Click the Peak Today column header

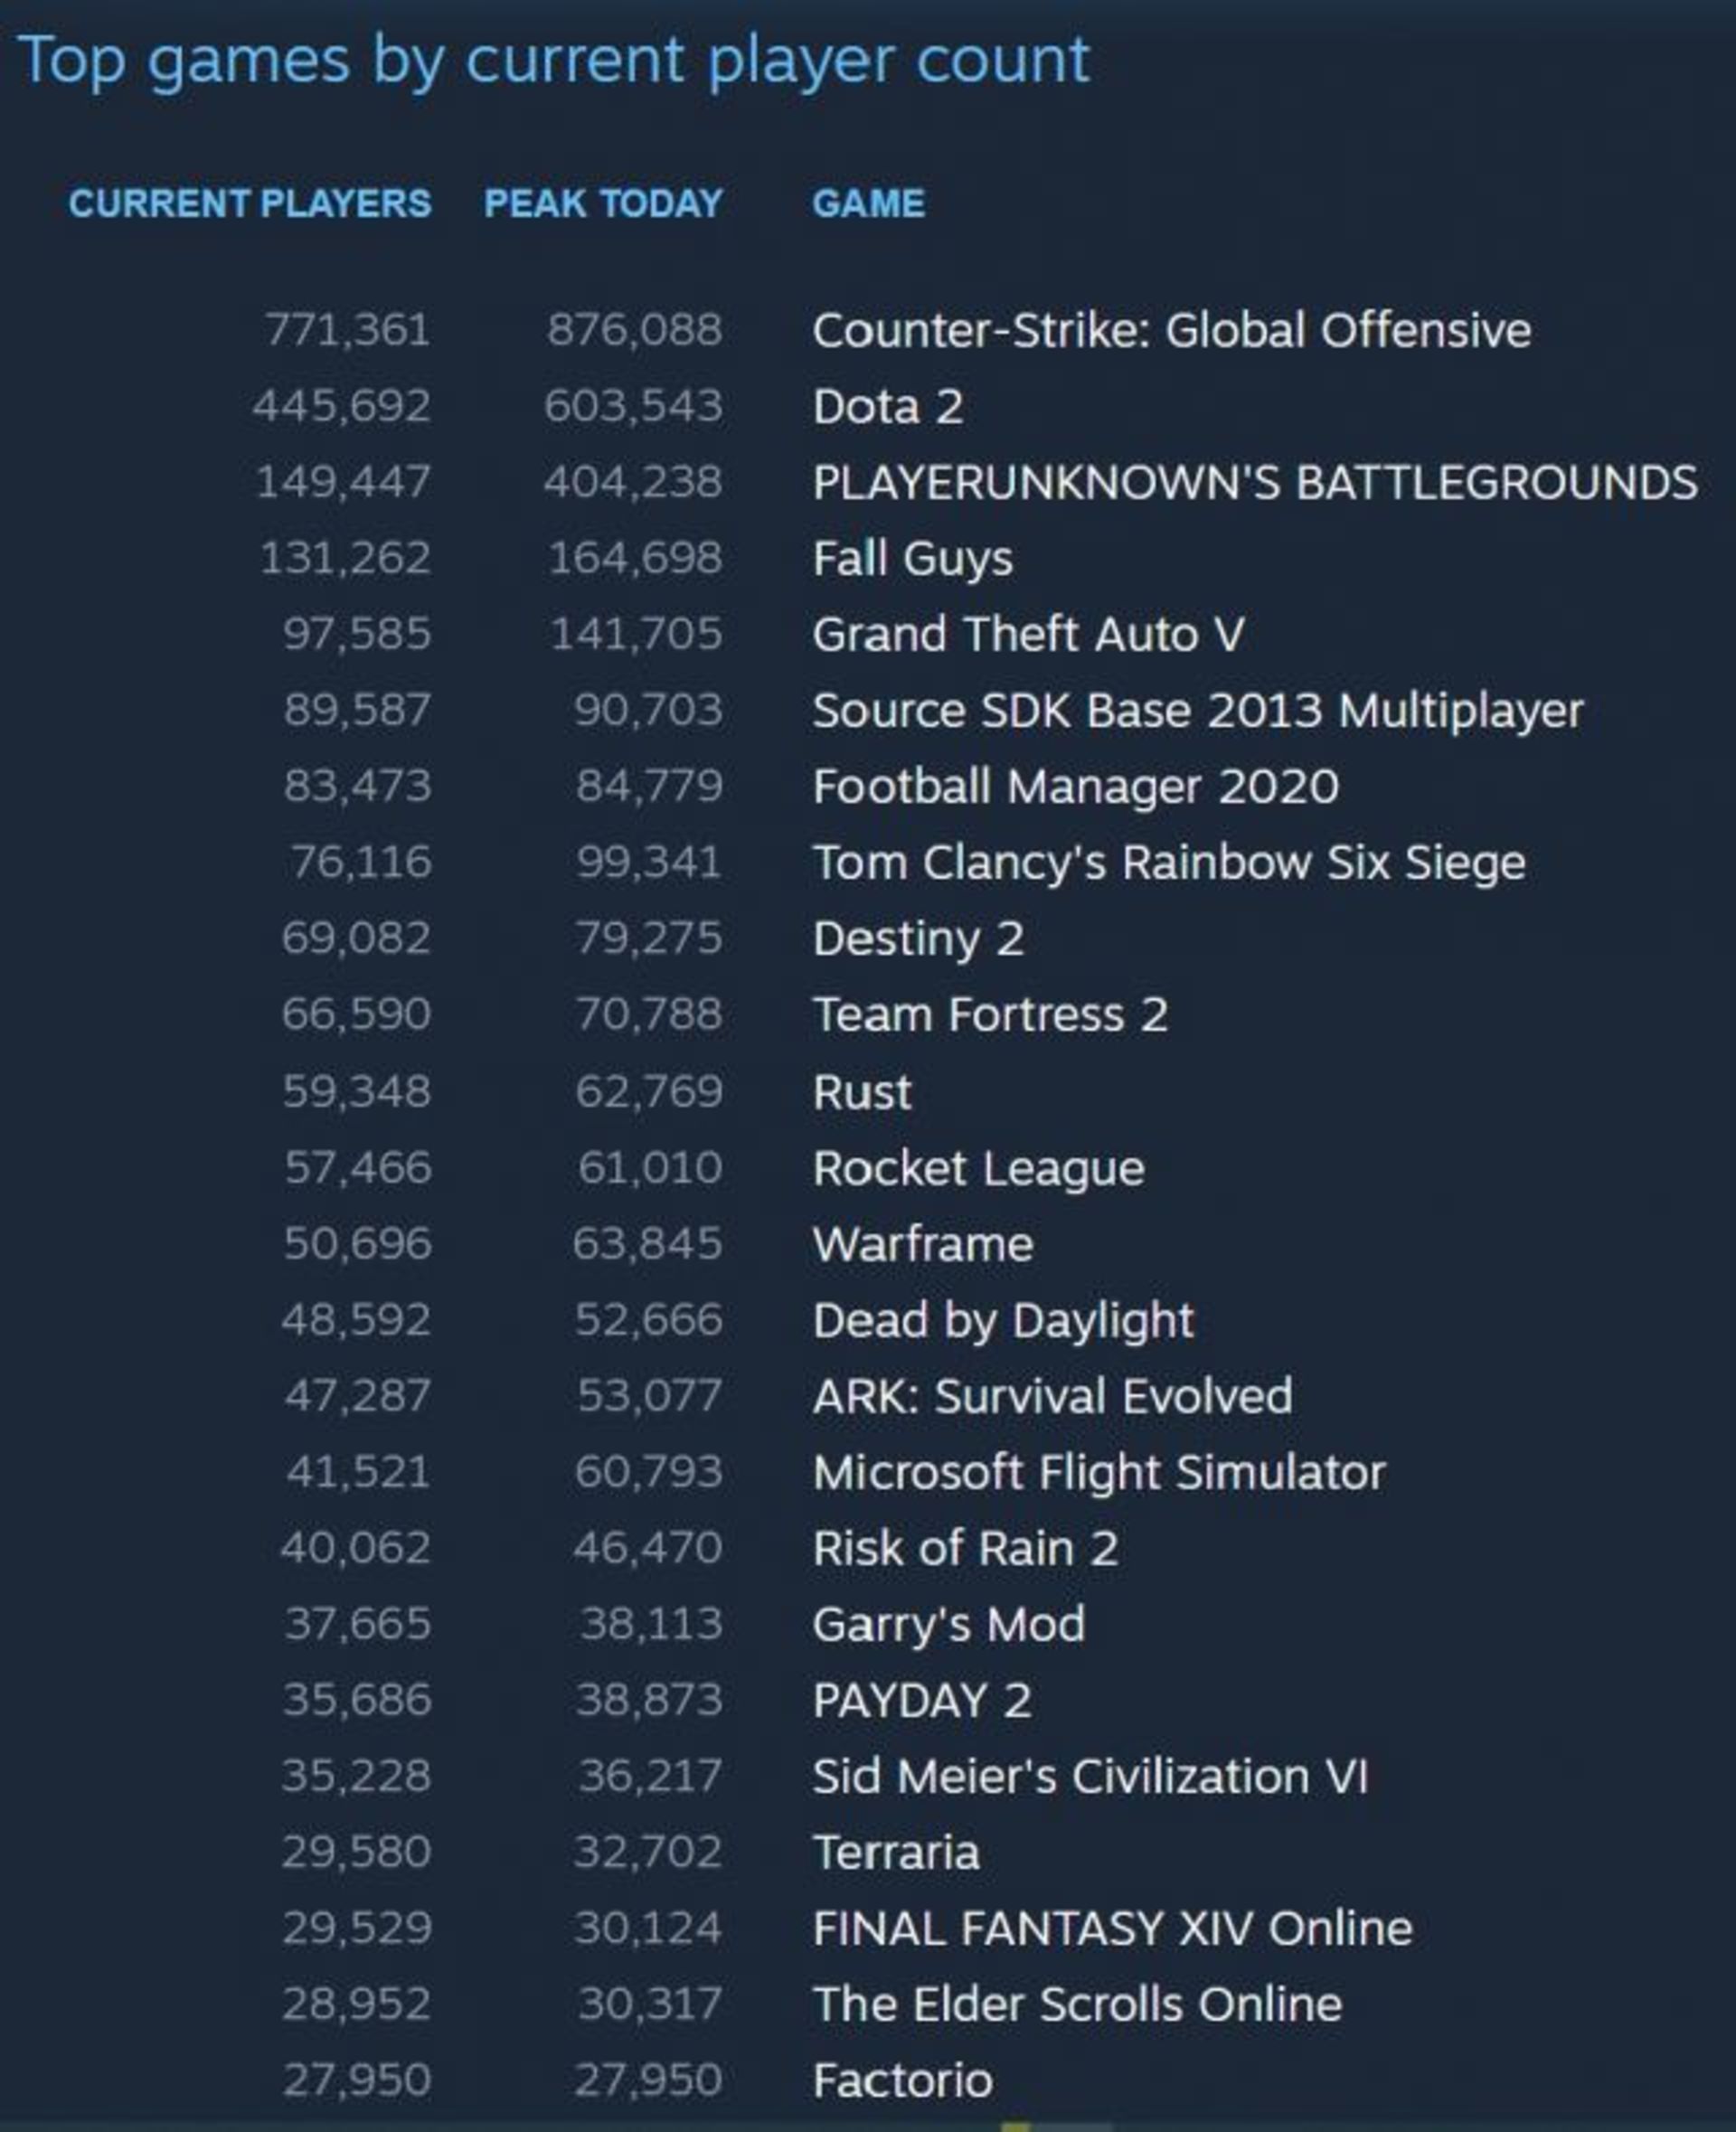pos(603,203)
